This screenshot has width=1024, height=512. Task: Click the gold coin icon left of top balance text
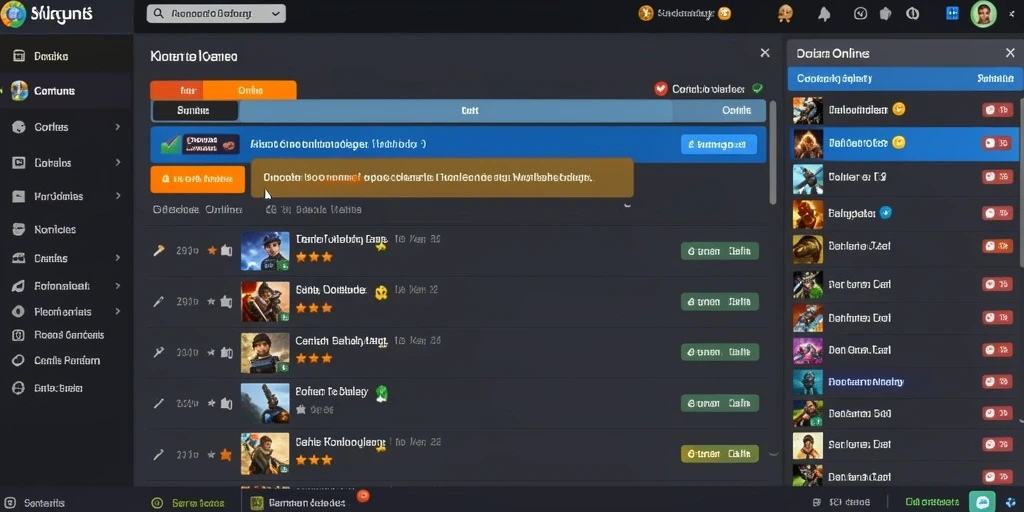click(646, 14)
